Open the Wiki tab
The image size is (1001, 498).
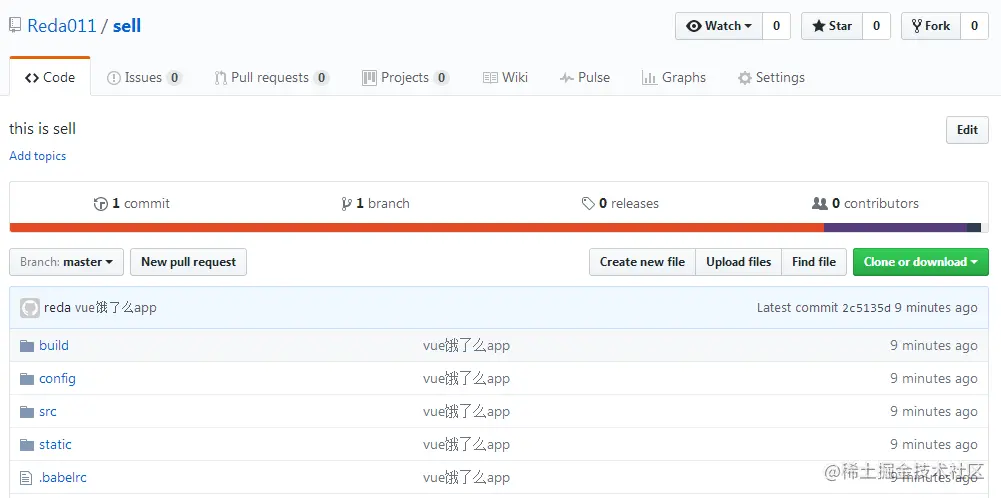click(x=505, y=78)
